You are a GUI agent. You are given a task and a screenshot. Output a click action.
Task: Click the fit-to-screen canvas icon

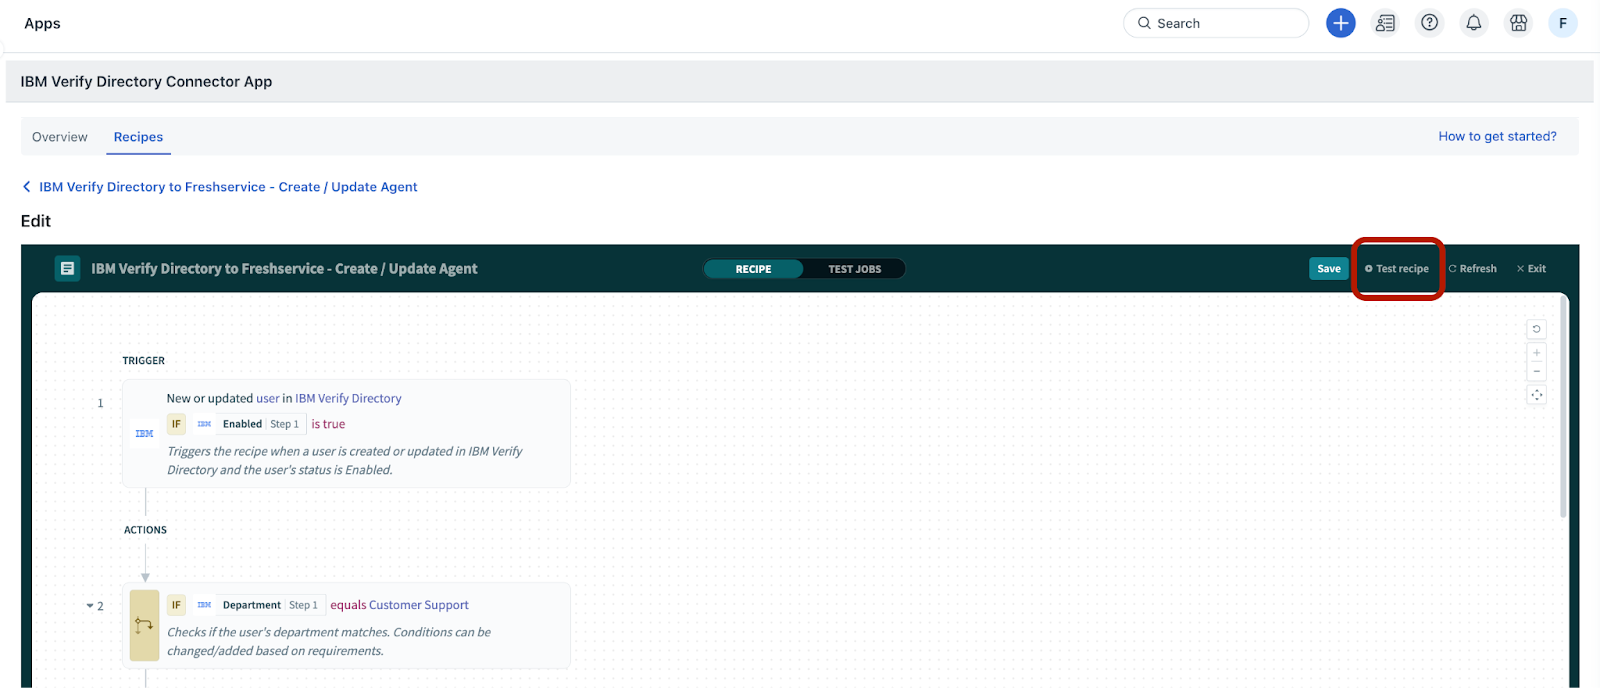coord(1537,395)
